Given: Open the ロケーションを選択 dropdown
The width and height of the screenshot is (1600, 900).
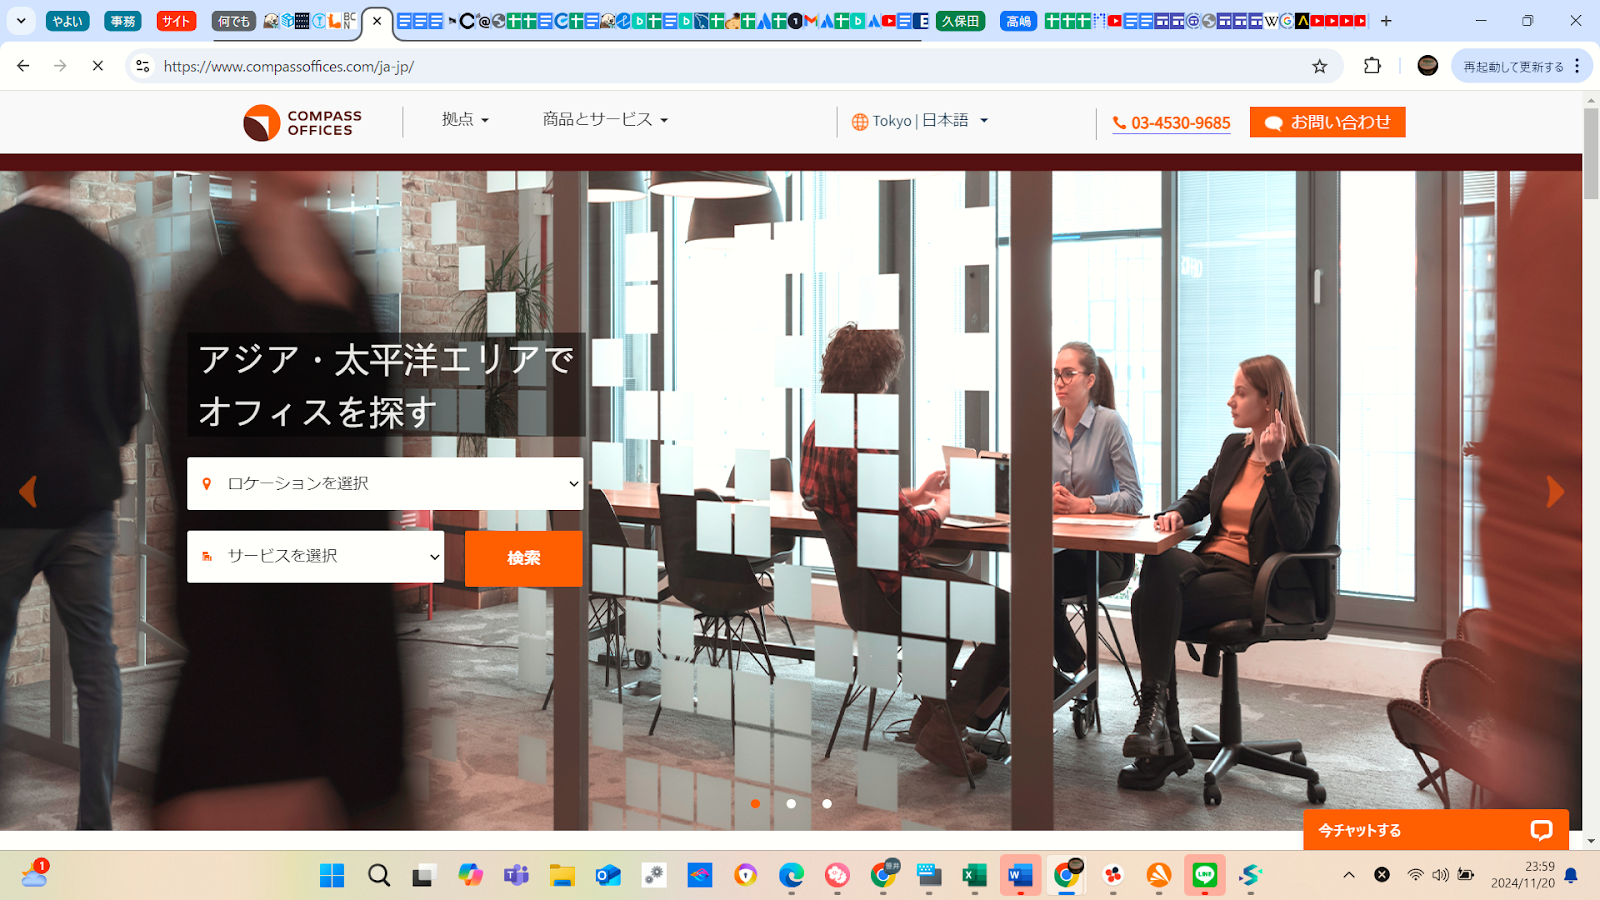Looking at the screenshot, I should pyautogui.click(x=385, y=484).
